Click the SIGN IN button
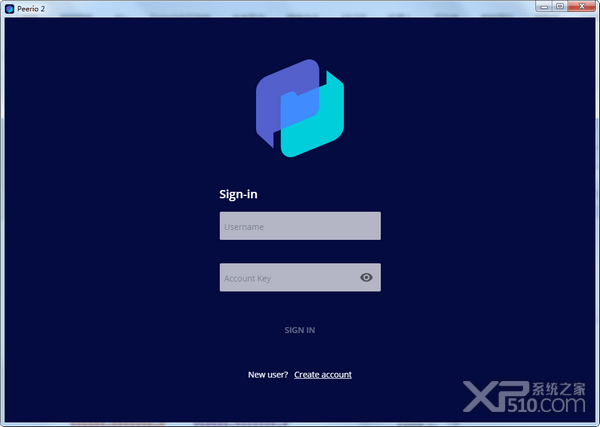The width and height of the screenshot is (600, 427). [300, 330]
